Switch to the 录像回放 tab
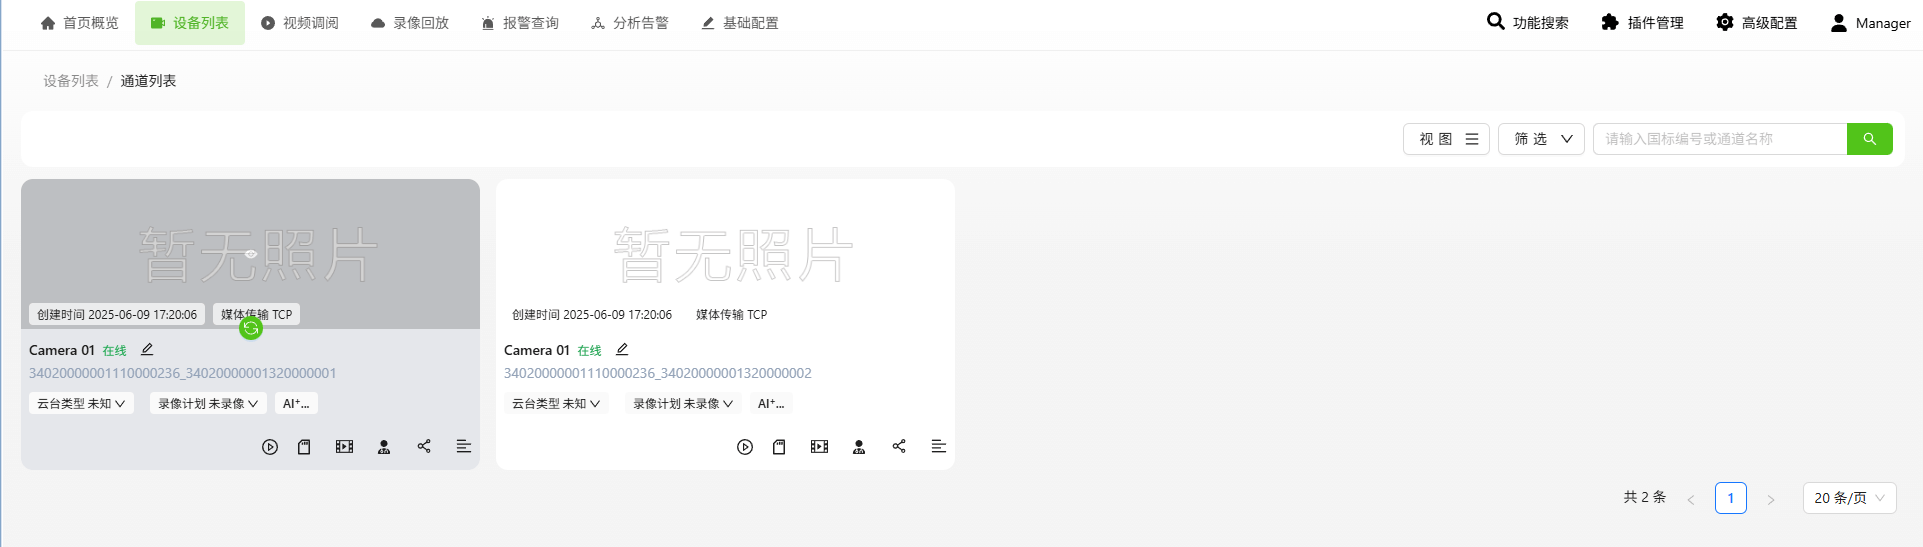The image size is (1923, 547). tap(409, 23)
